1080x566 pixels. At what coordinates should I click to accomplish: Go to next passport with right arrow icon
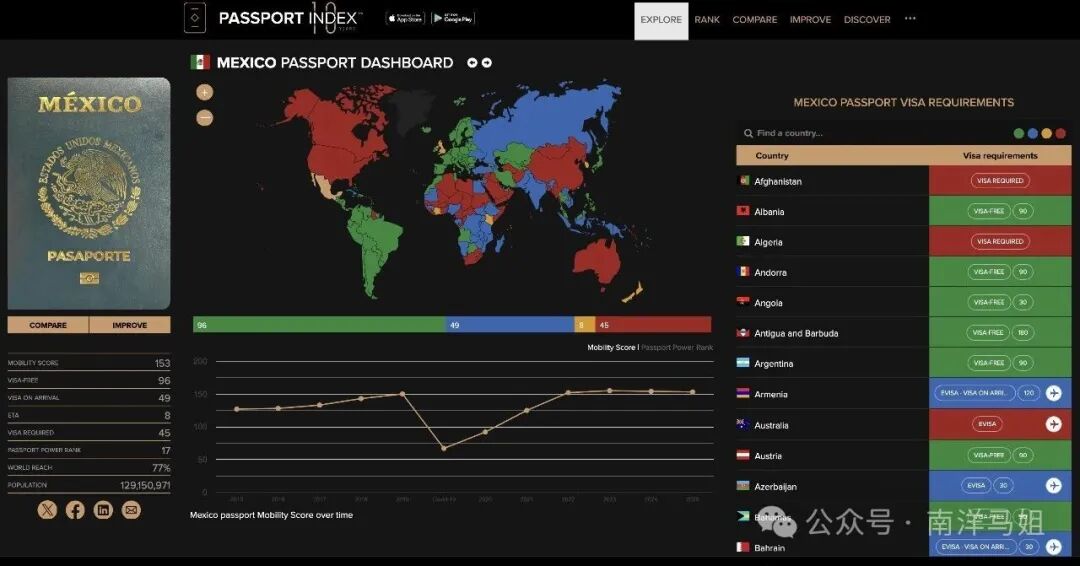(487, 63)
